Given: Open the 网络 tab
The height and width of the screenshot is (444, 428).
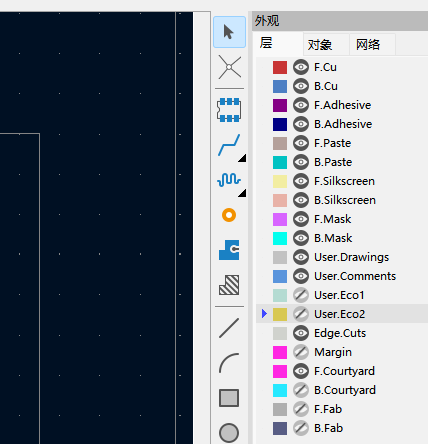Looking at the screenshot, I should [x=368, y=44].
